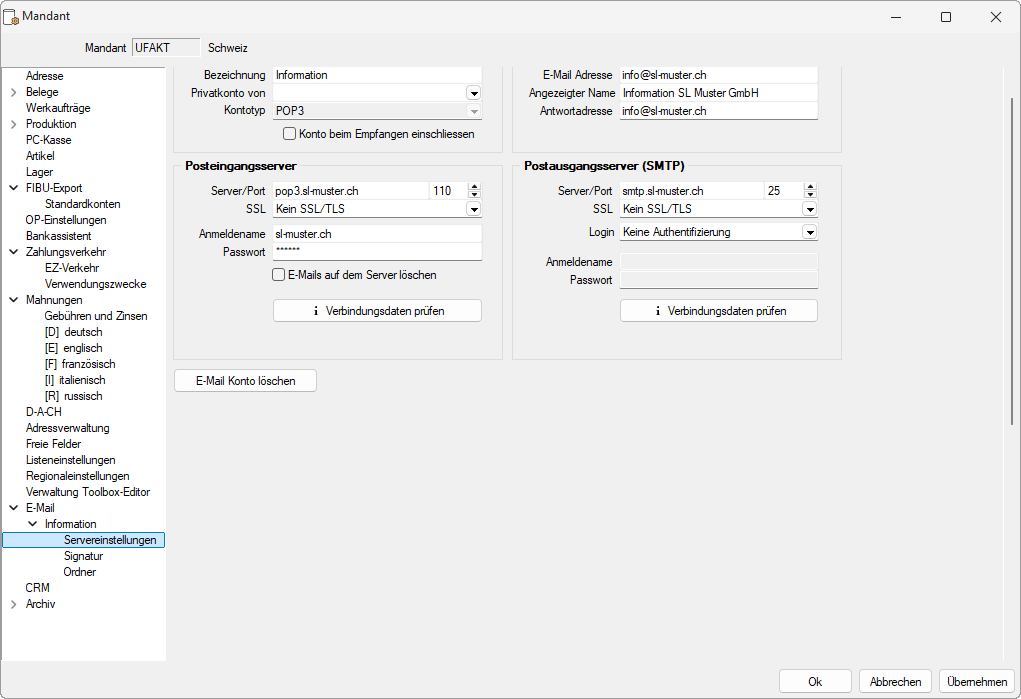Open Ordner under Information
The image size is (1021, 699).
coord(80,572)
